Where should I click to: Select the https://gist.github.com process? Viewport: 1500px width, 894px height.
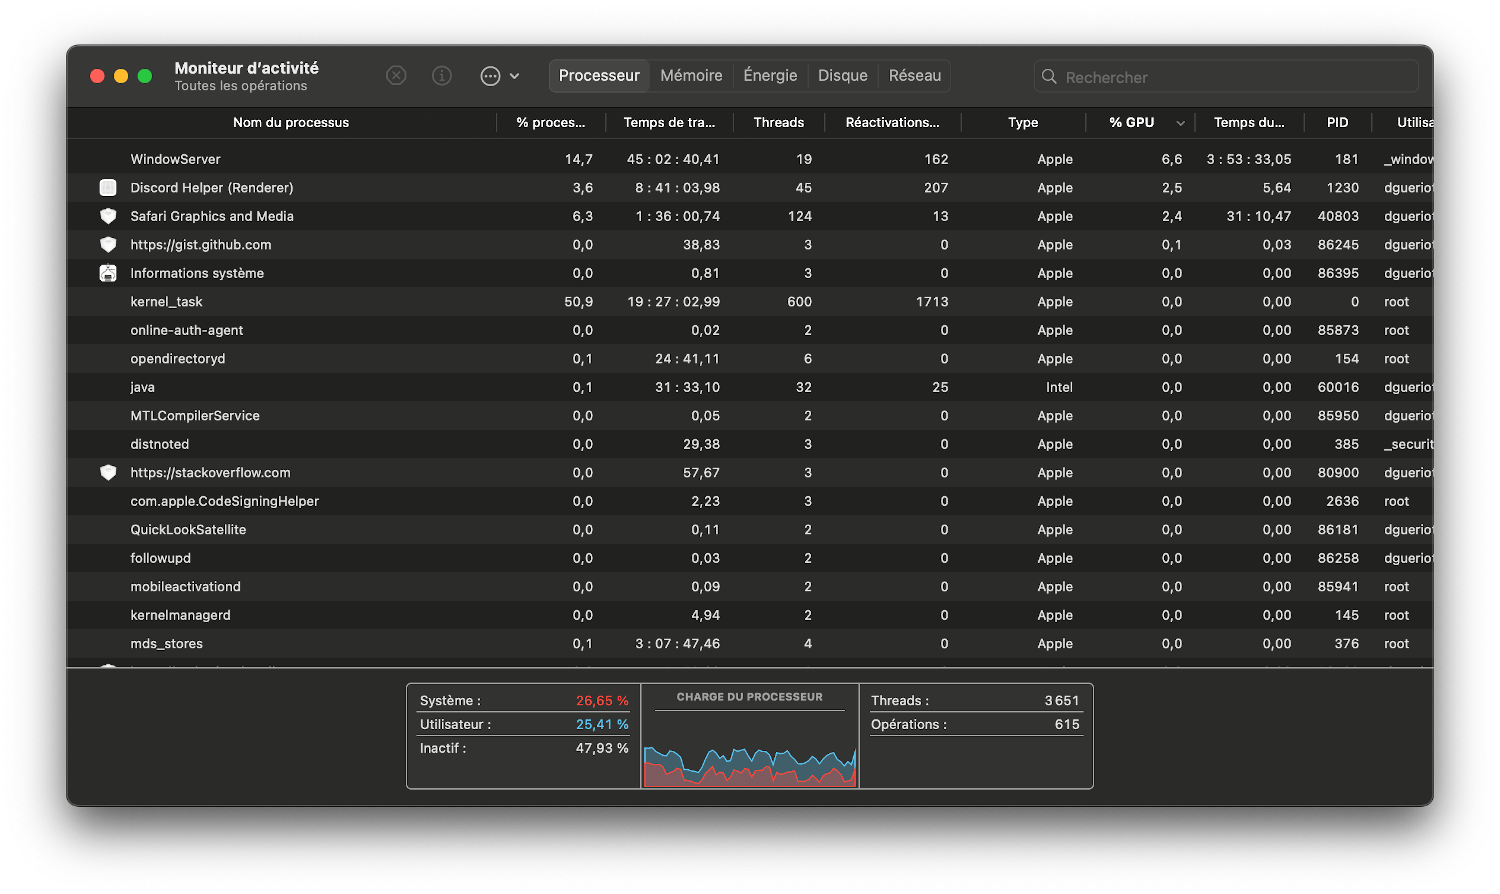click(x=750, y=245)
